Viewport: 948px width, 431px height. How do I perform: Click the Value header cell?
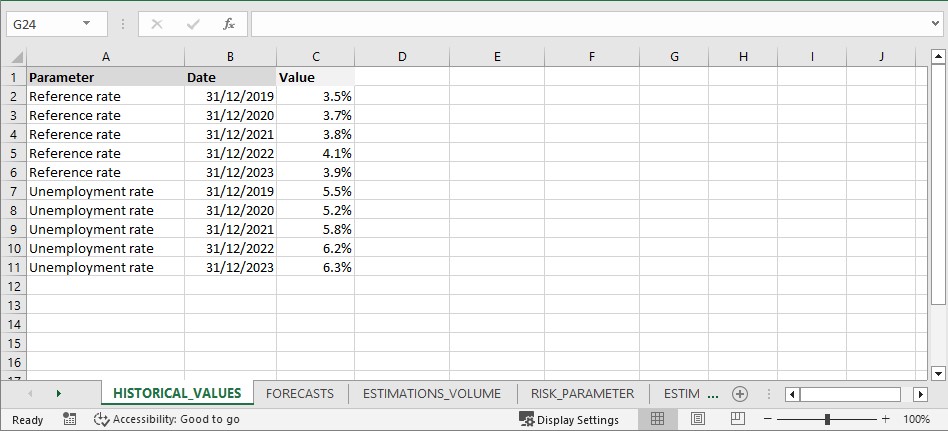[316, 77]
